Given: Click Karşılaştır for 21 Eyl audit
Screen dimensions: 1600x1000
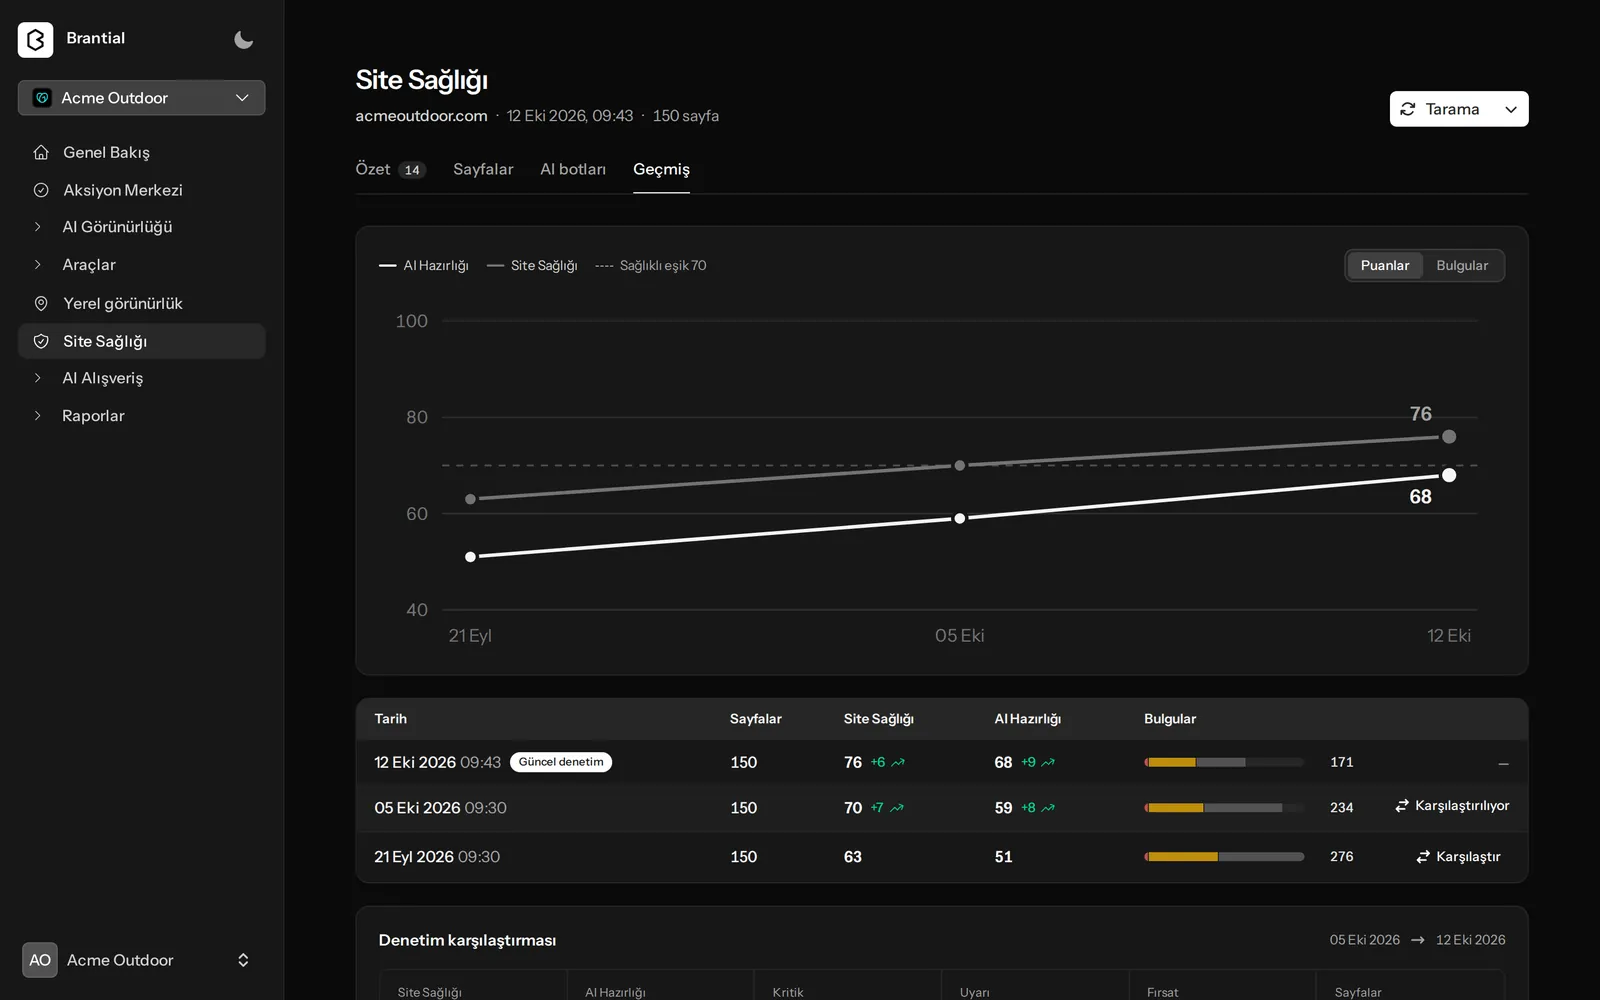Looking at the screenshot, I should coord(1458,857).
